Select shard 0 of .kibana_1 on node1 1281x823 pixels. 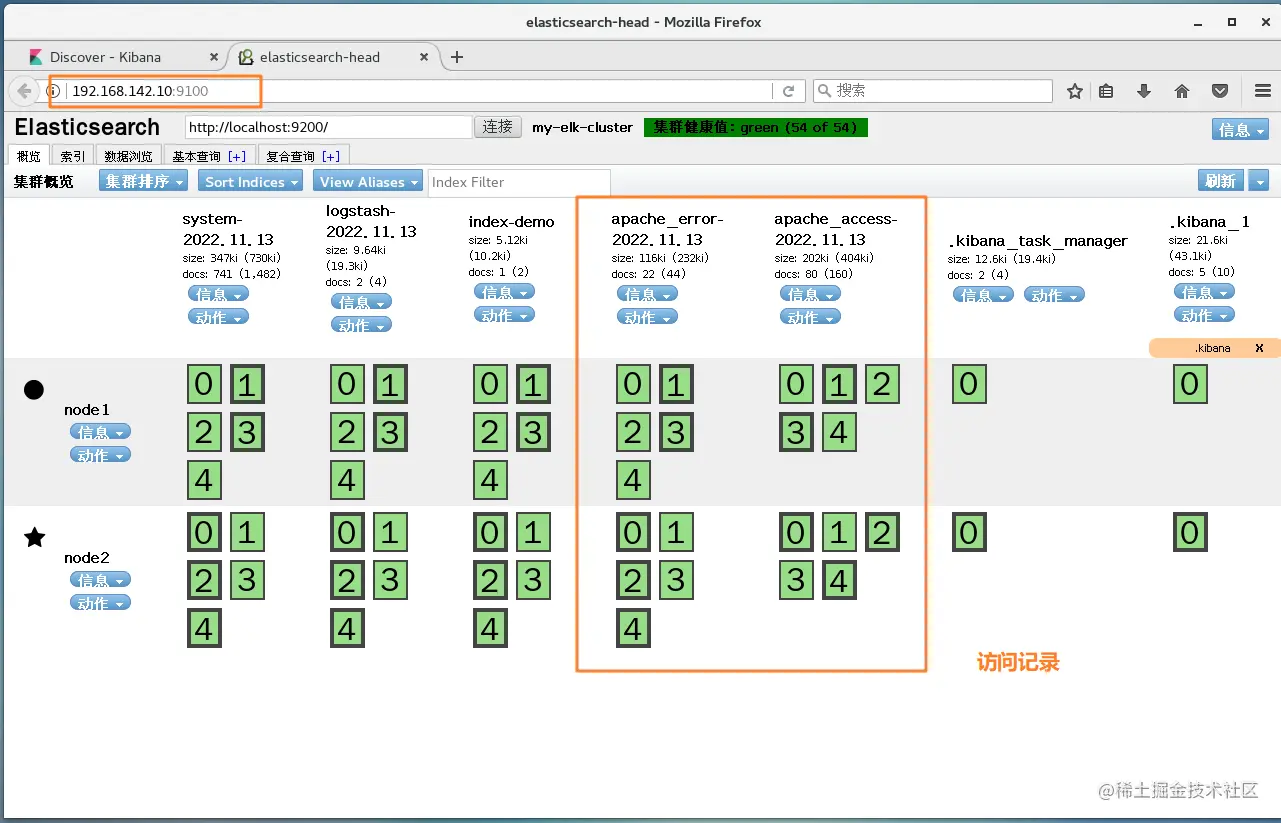pos(1189,384)
